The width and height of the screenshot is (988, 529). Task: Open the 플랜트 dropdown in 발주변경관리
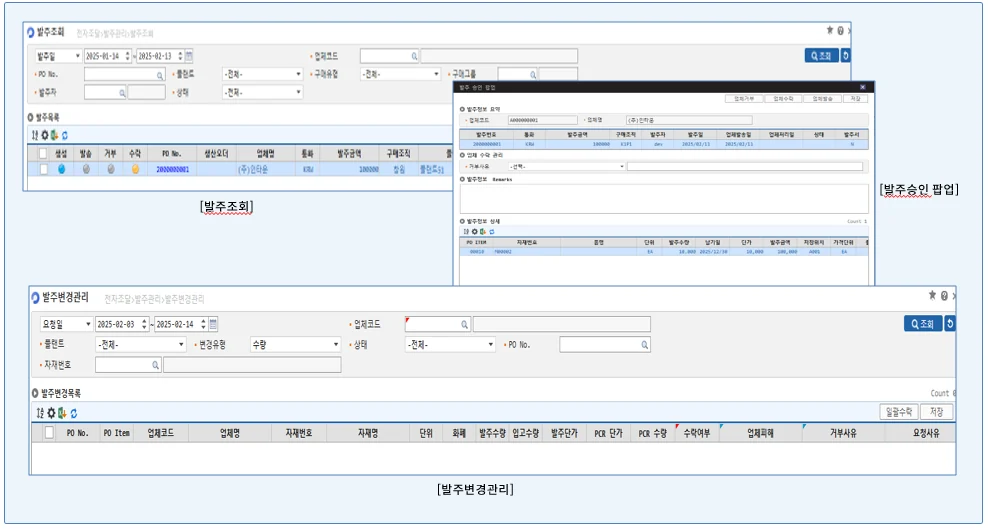[x=141, y=344]
